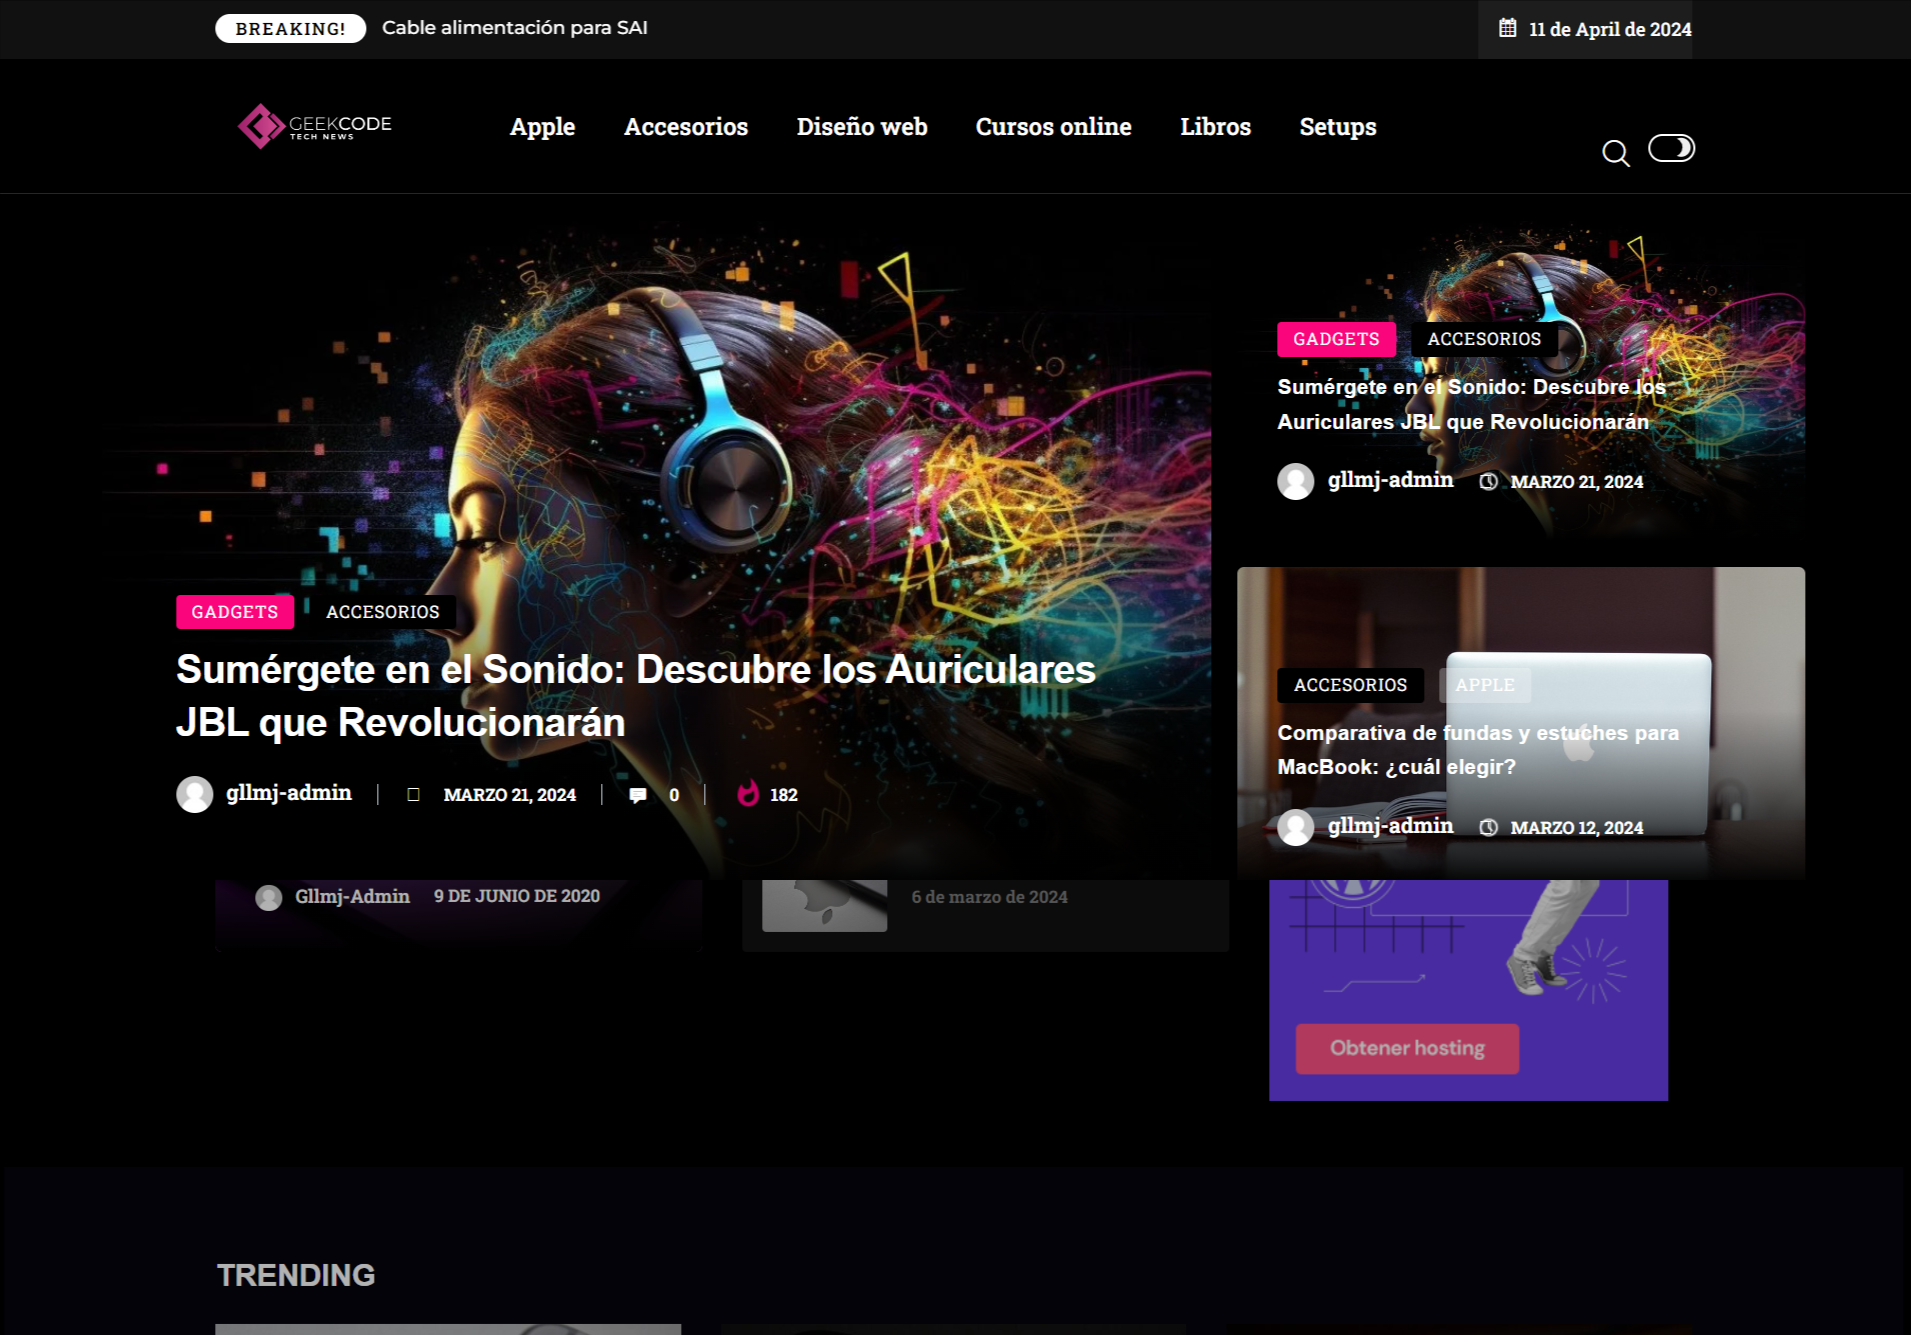Viewport: 1911px width, 1335px height.
Task: Click gllmj-admin avatar on main featured post
Action: click(195, 795)
